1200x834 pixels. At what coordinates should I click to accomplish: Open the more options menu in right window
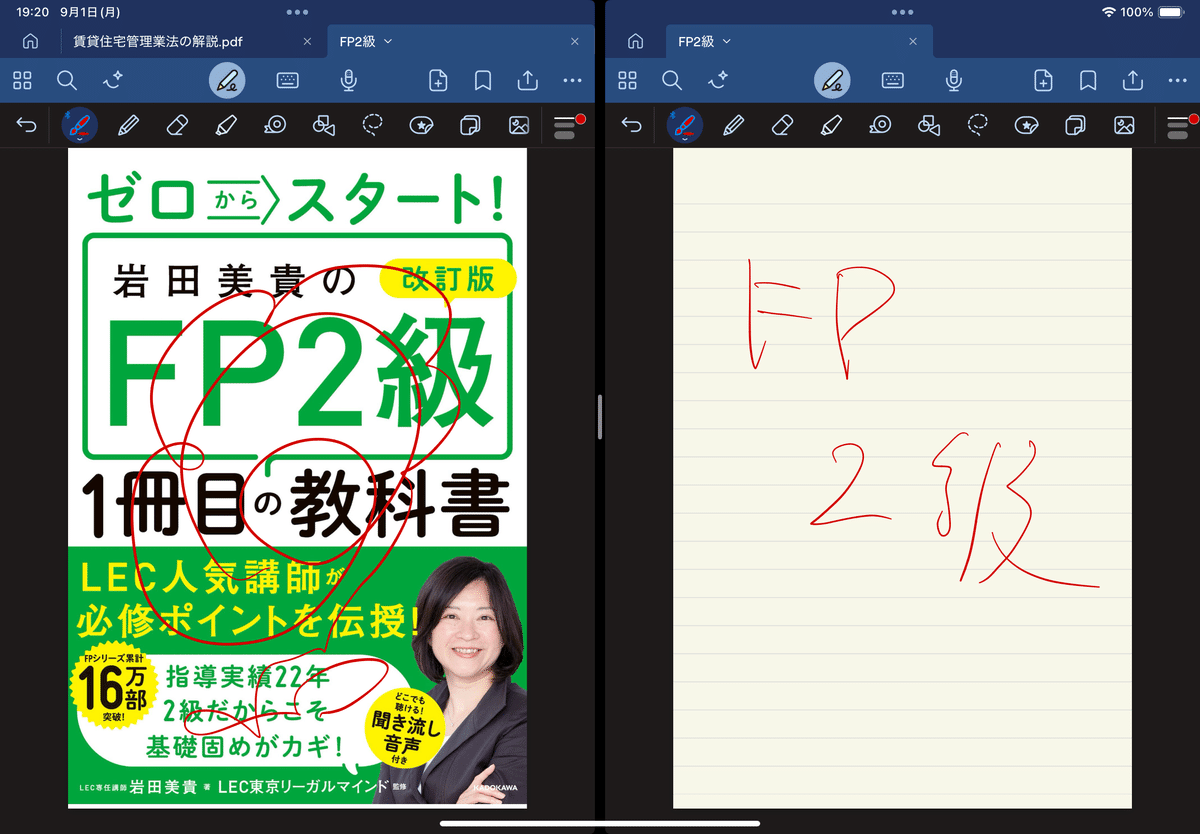1177,81
